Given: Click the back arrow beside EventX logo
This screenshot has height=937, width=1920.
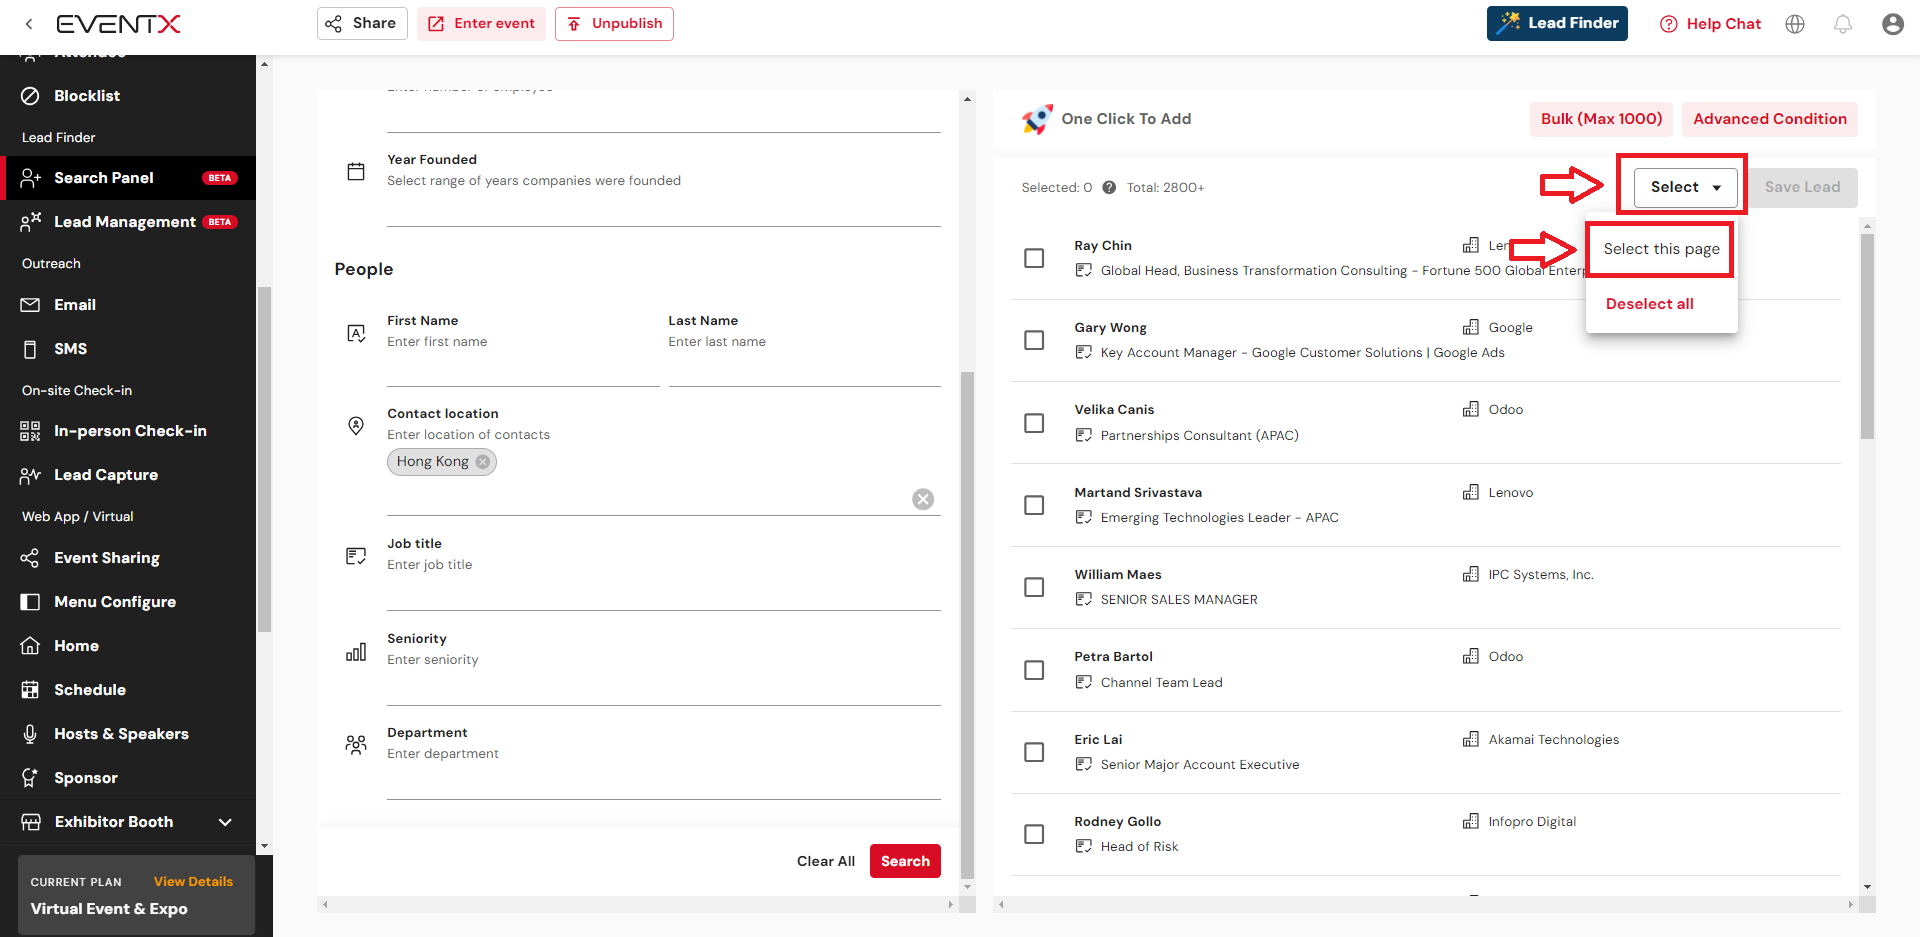Looking at the screenshot, I should click(x=29, y=24).
